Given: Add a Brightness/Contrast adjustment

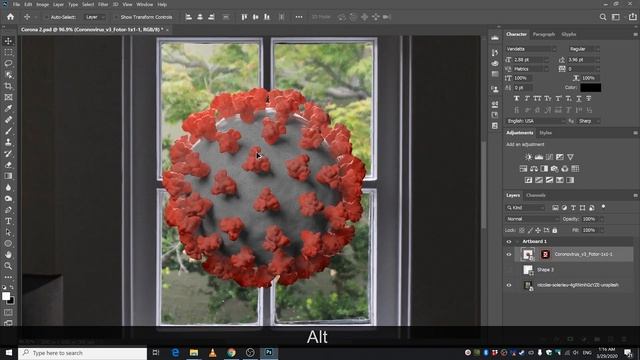Looking at the screenshot, I should click(x=529, y=157).
